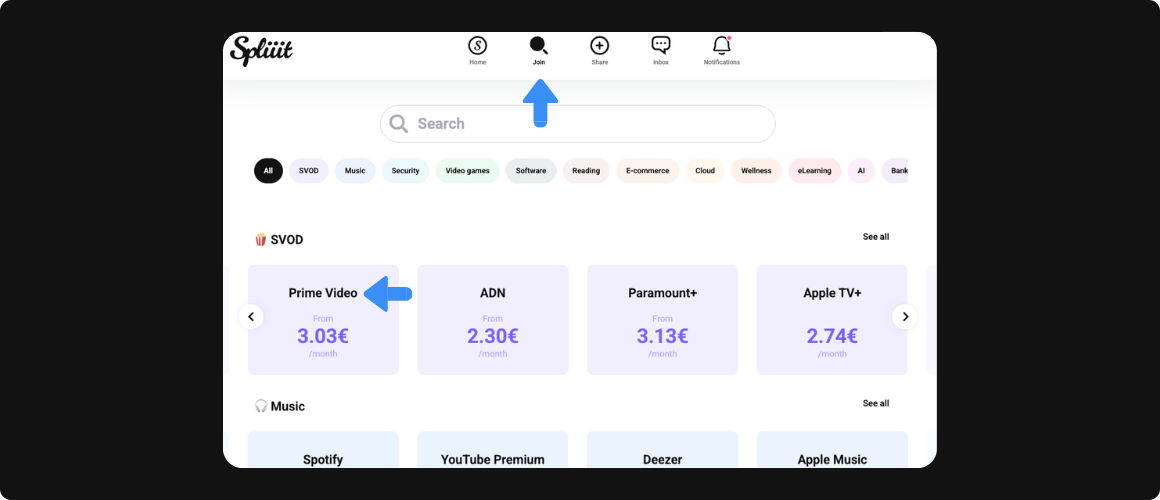The width and height of the screenshot is (1160, 500).
Task: Open the ADN subscription card
Action: coord(493,320)
